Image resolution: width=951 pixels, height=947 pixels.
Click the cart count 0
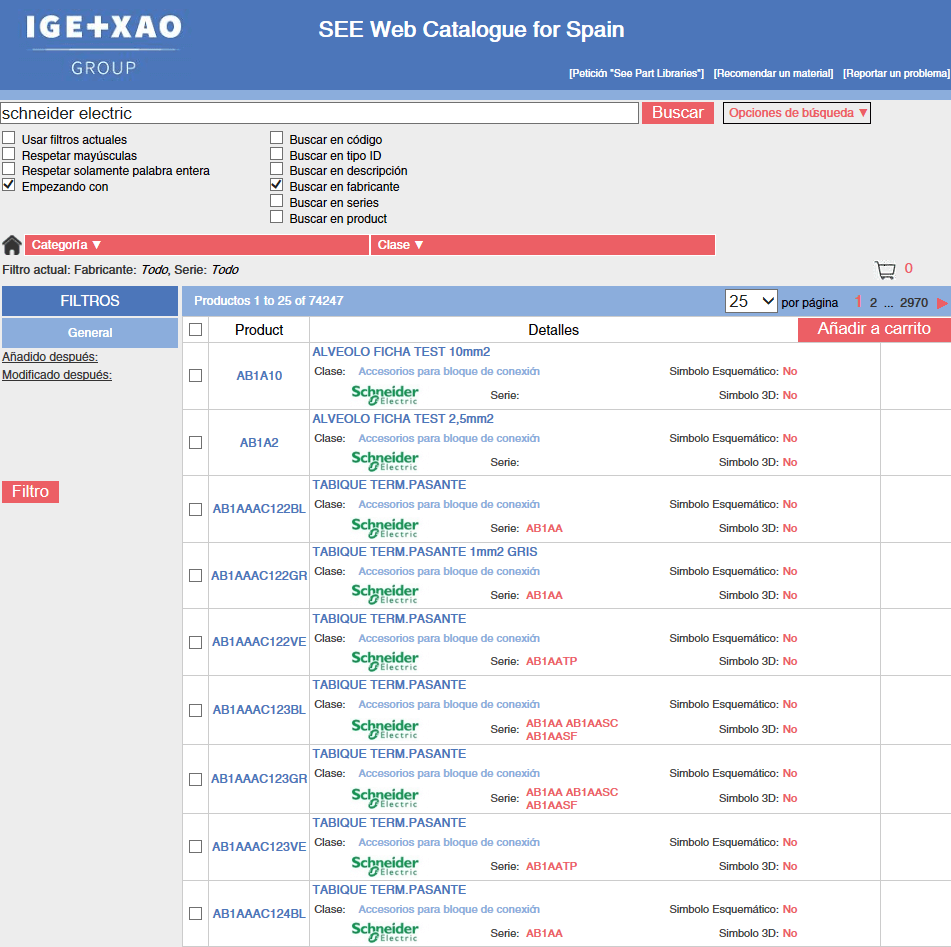click(909, 269)
